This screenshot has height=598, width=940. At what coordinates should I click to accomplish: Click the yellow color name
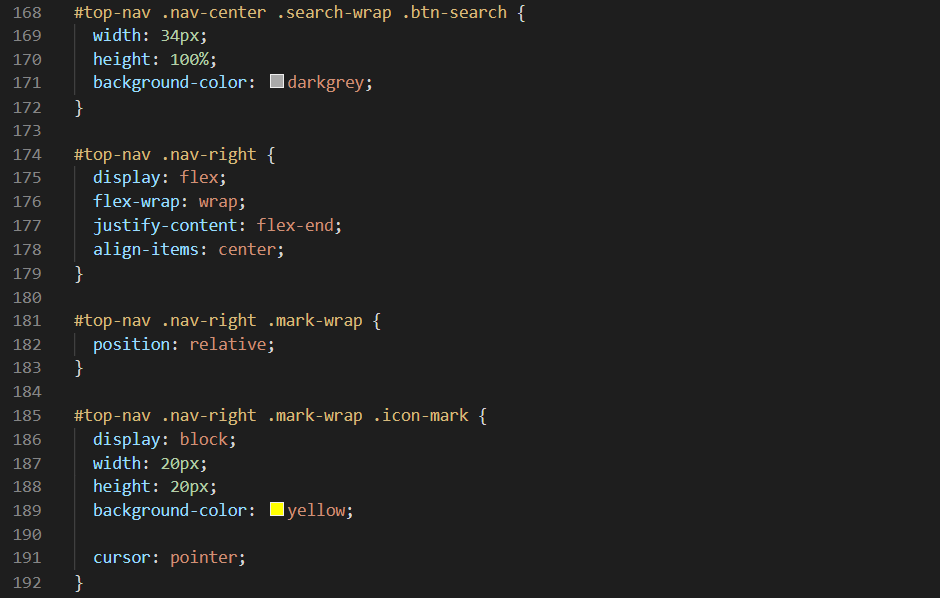316,511
